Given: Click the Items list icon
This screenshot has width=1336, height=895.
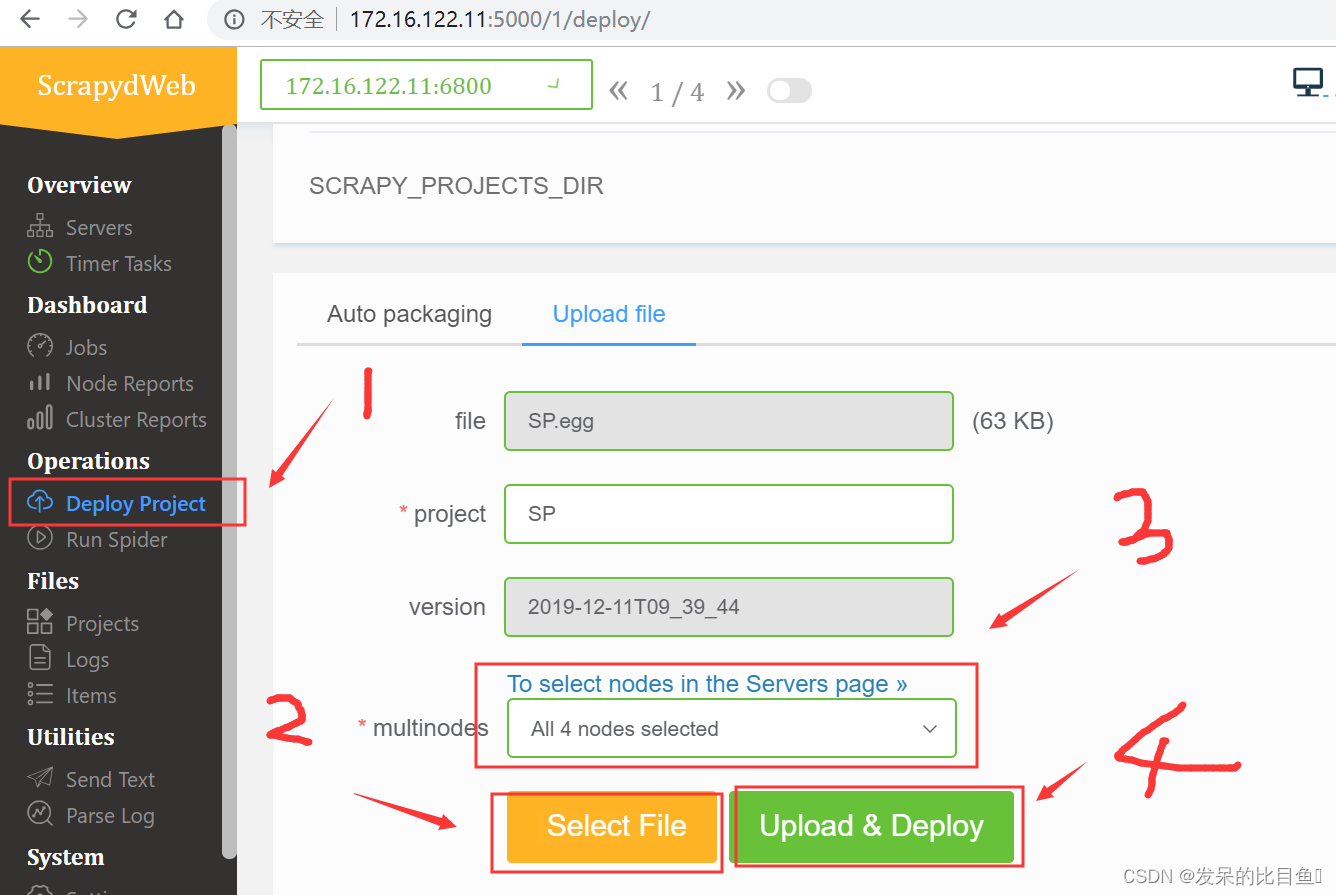Looking at the screenshot, I should point(39,695).
